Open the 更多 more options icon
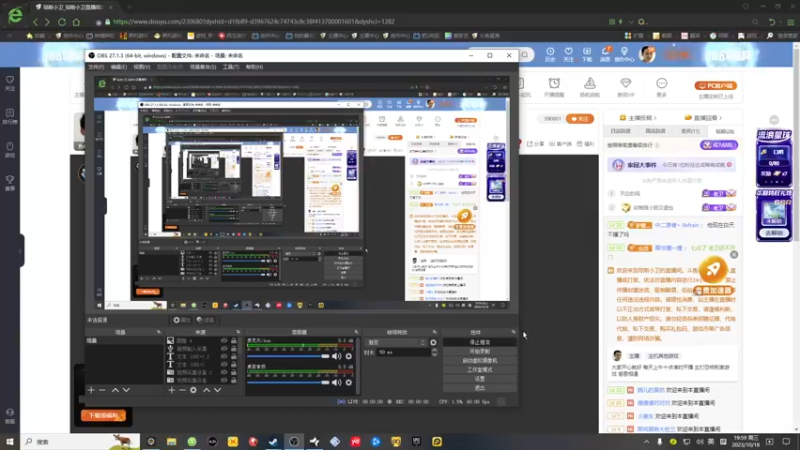This screenshot has height=450, width=800. tap(662, 87)
